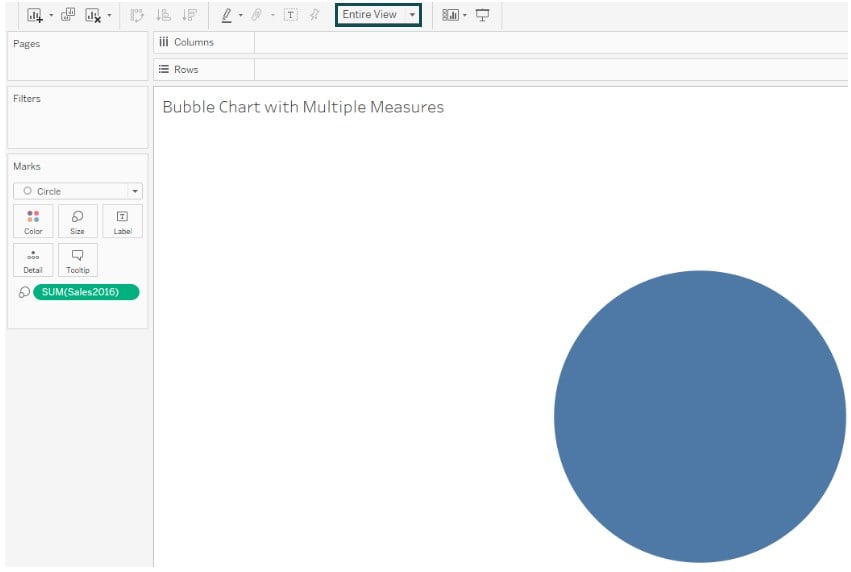Screen dimensions: 851x572
Task: Click the Rows shelf
Action: click(500, 69)
